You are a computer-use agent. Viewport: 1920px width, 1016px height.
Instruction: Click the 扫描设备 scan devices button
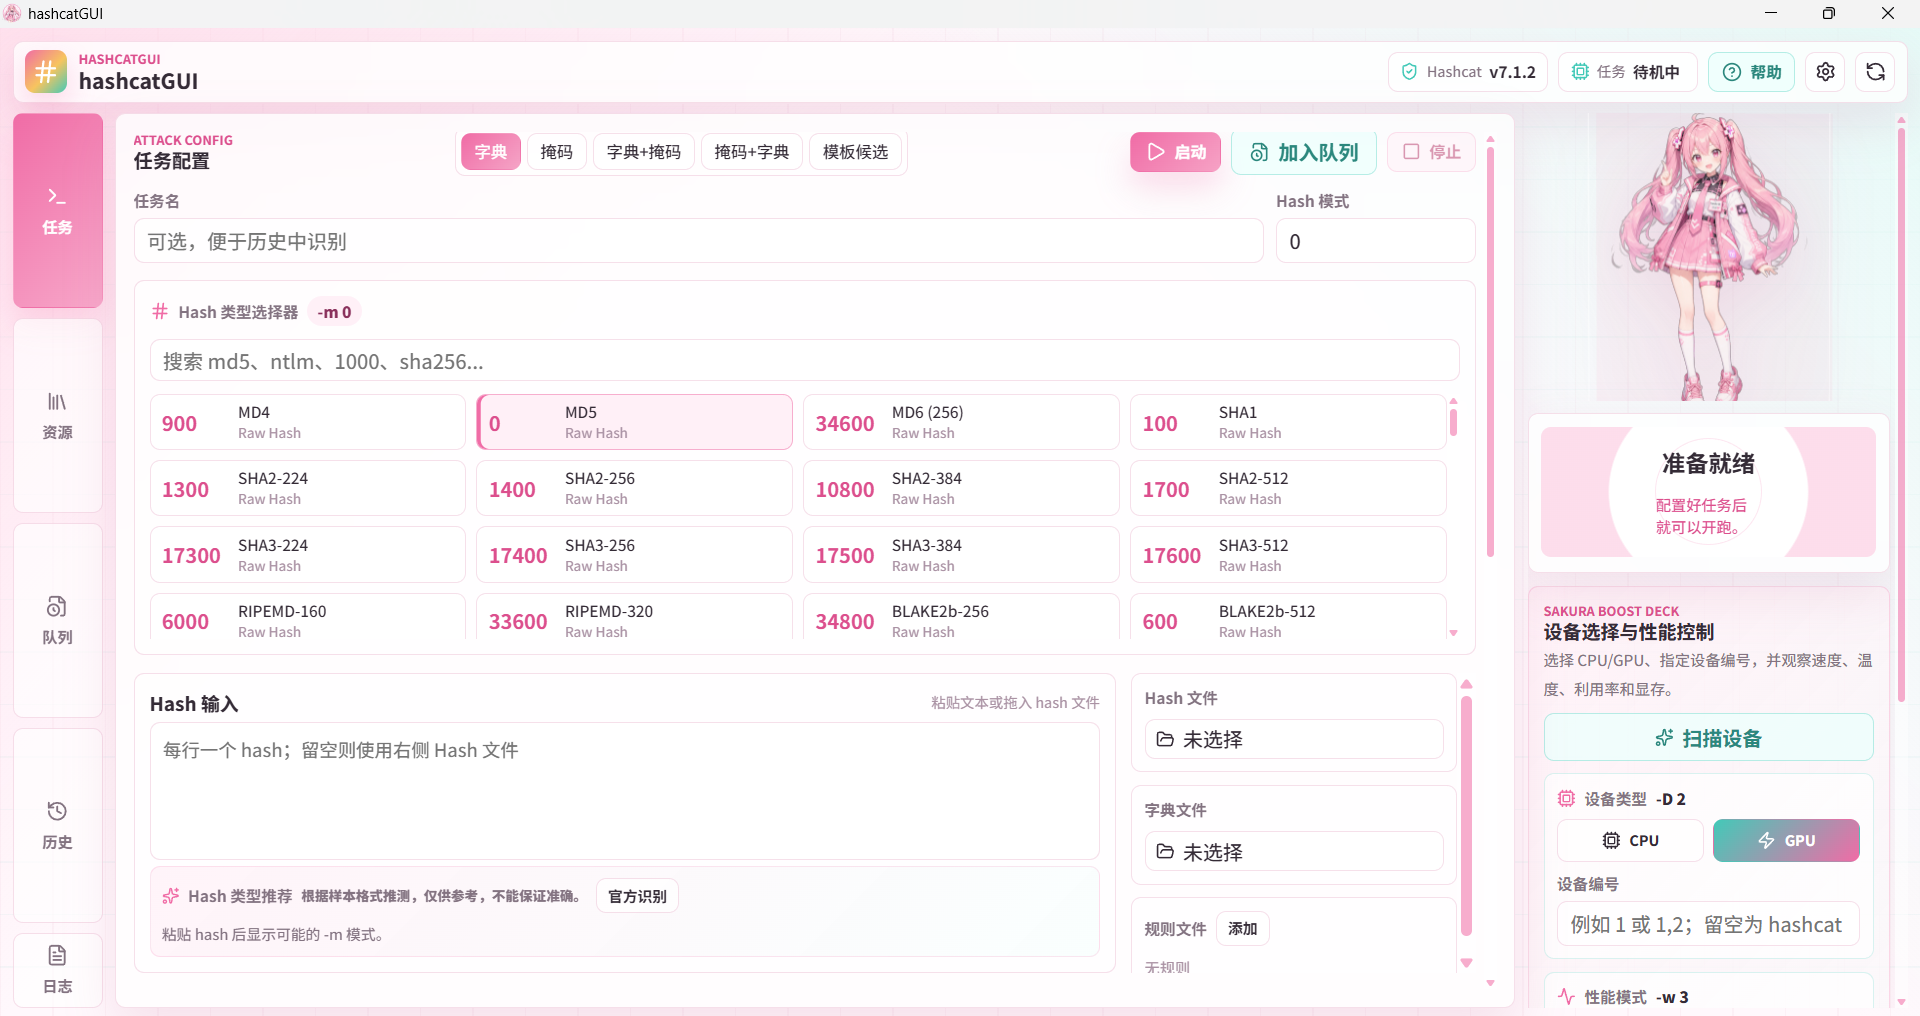(x=1708, y=738)
